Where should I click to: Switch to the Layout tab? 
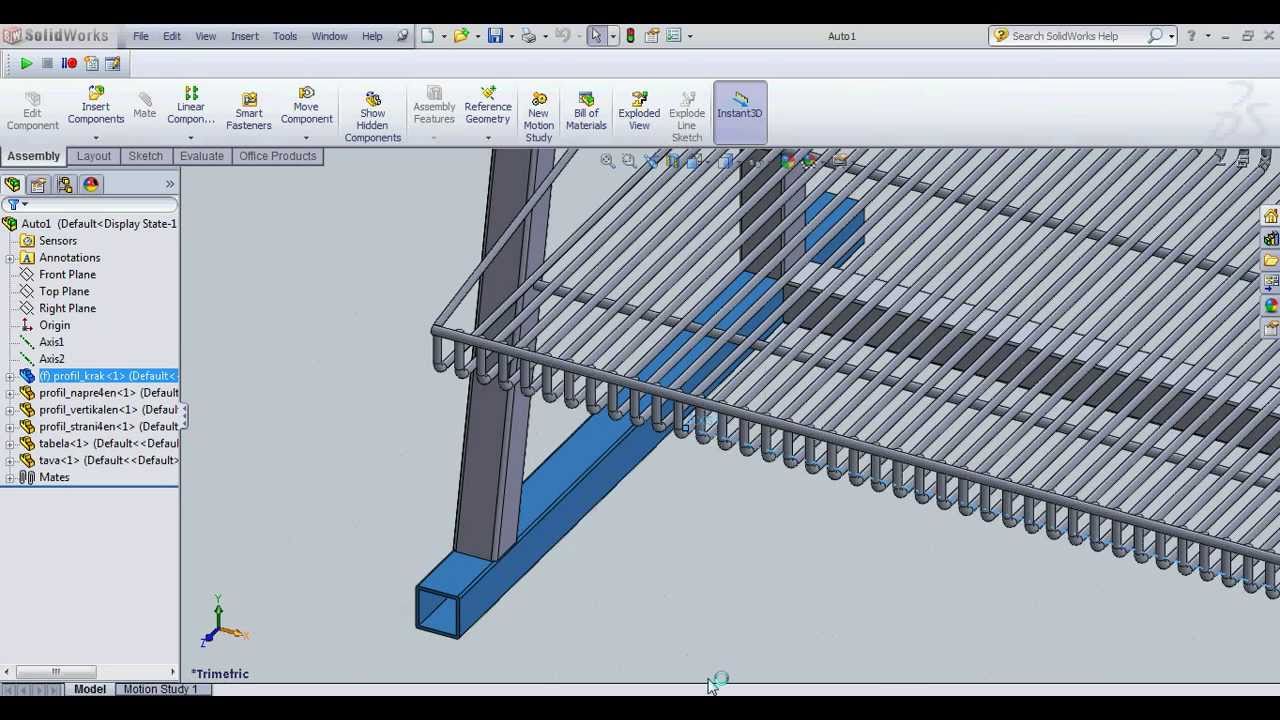(94, 156)
